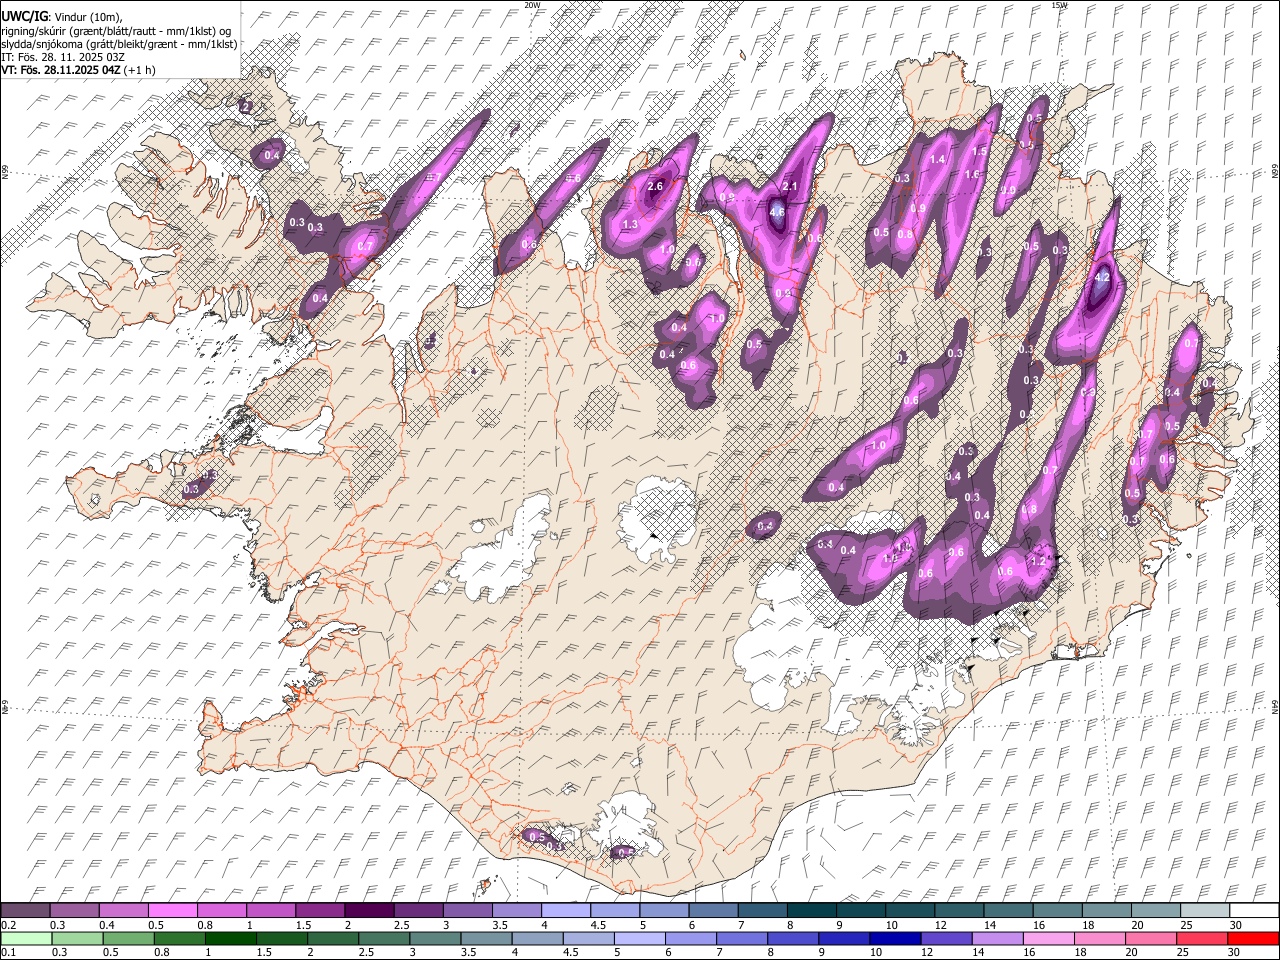This screenshot has width=1280, height=960.
Task: Pick the white 30 swatch in top legend row
Action: tap(1253, 911)
